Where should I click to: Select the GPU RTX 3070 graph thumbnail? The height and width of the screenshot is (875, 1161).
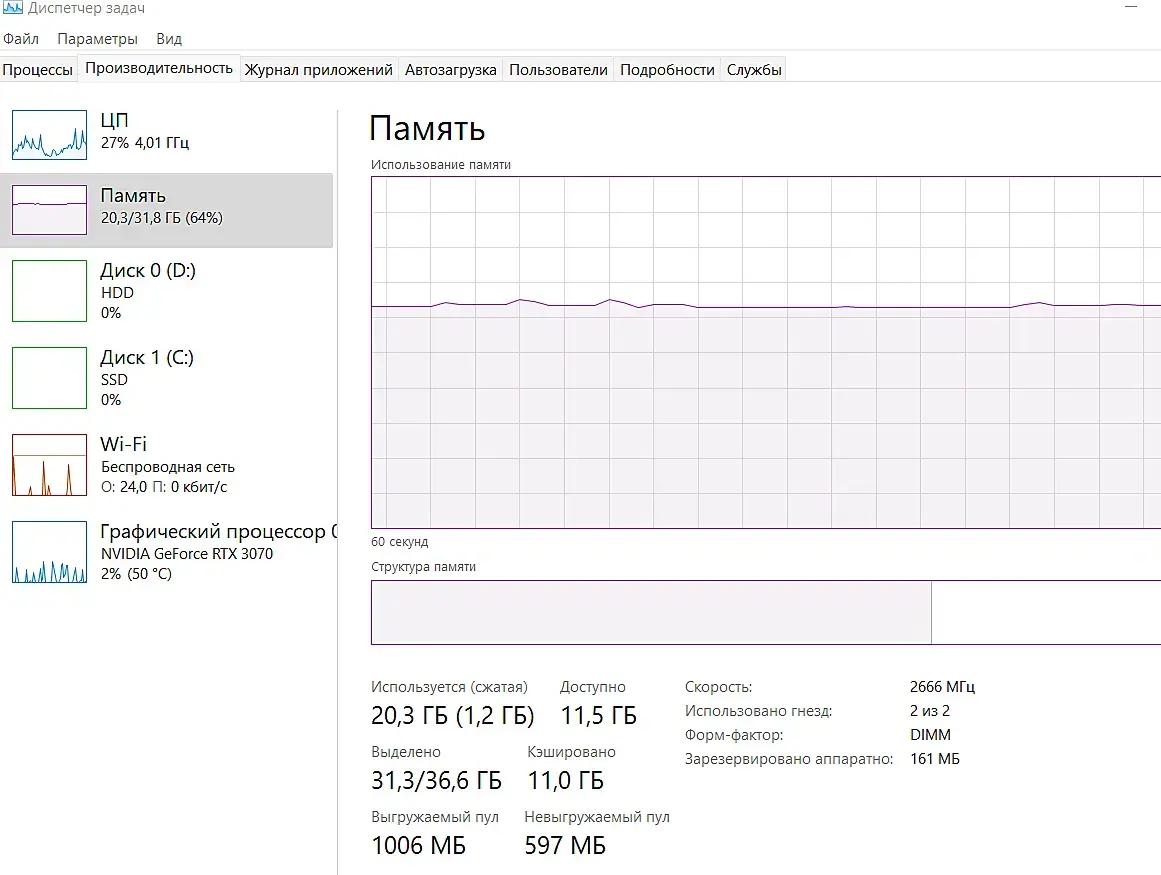(49, 552)
